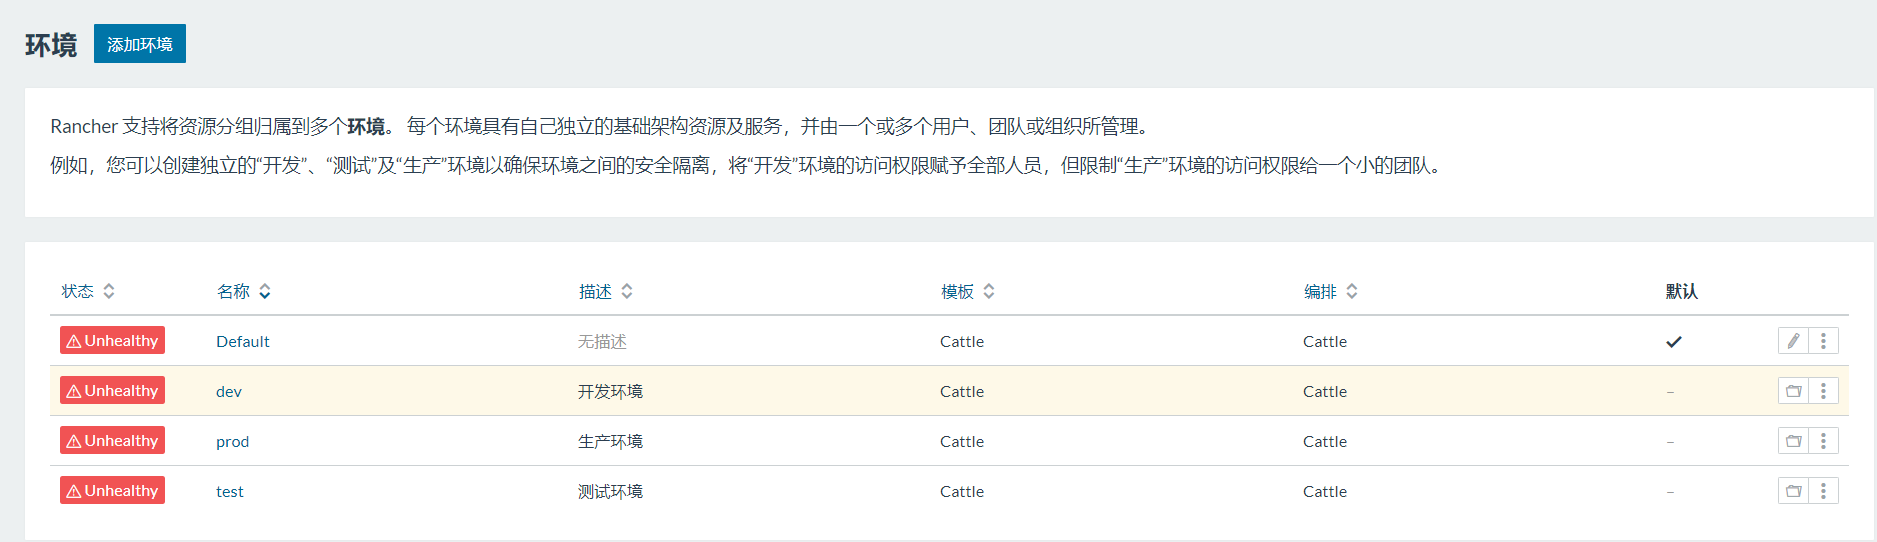1877x542 pixels.
Task: Click the edit pencil icon for Default environment
Action: 1793,341
